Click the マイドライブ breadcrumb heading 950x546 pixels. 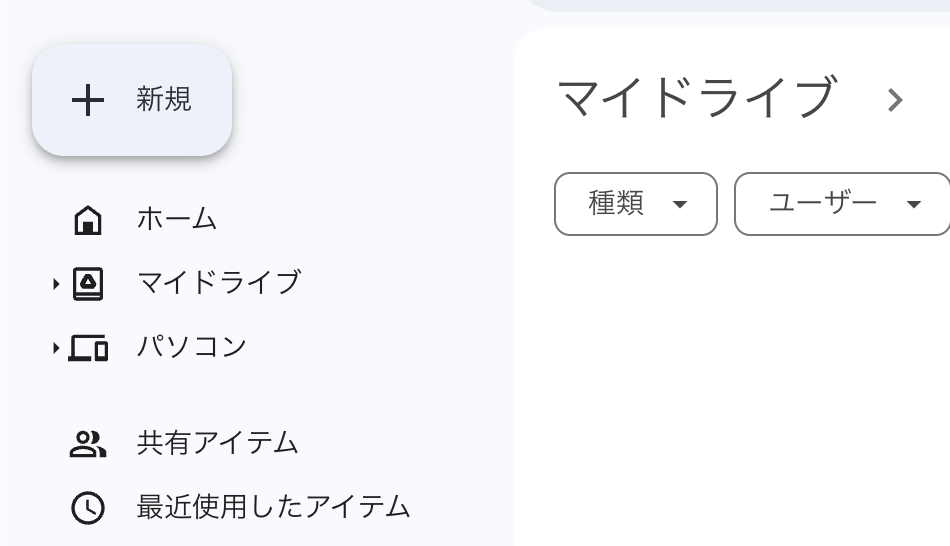click(696, 98)
